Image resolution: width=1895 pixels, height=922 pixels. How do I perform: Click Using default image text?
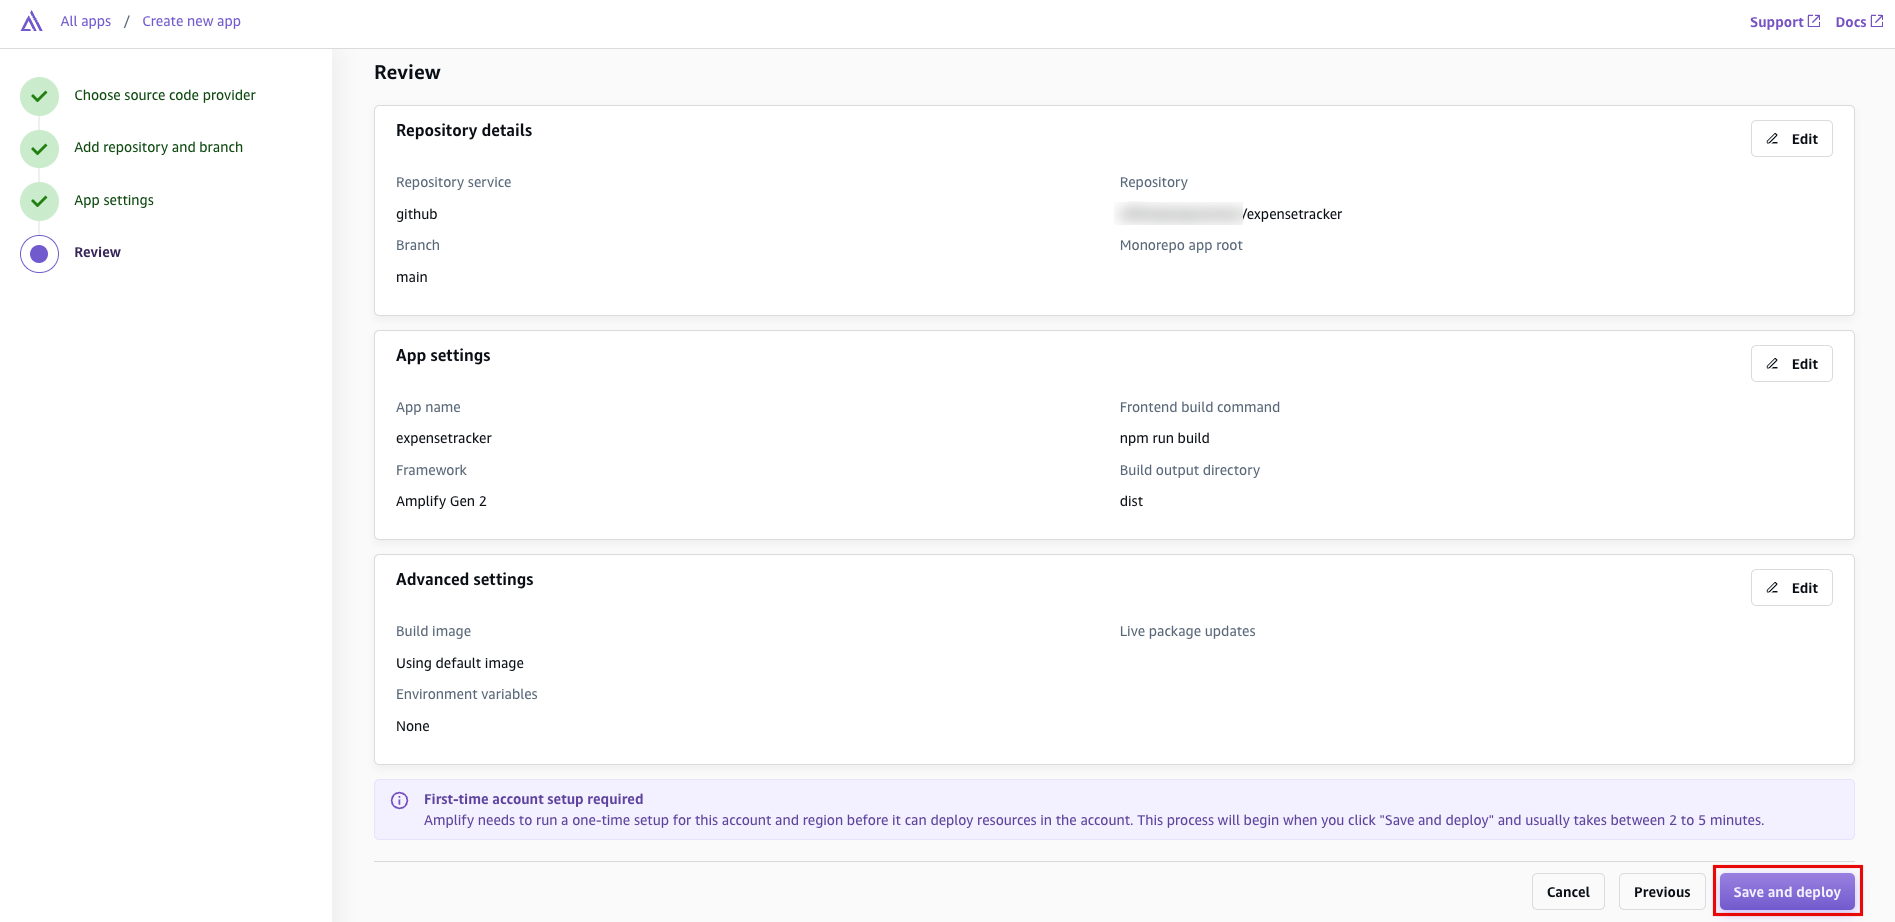click(x=460, y=663)
